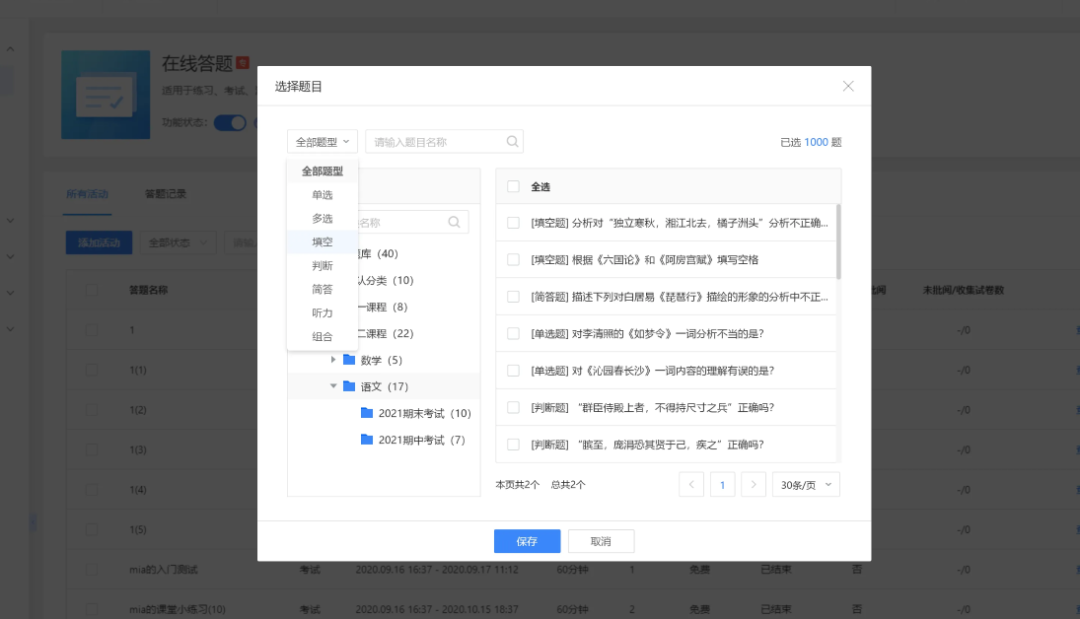Toggle the 功能状态 switch

(230, 122)
